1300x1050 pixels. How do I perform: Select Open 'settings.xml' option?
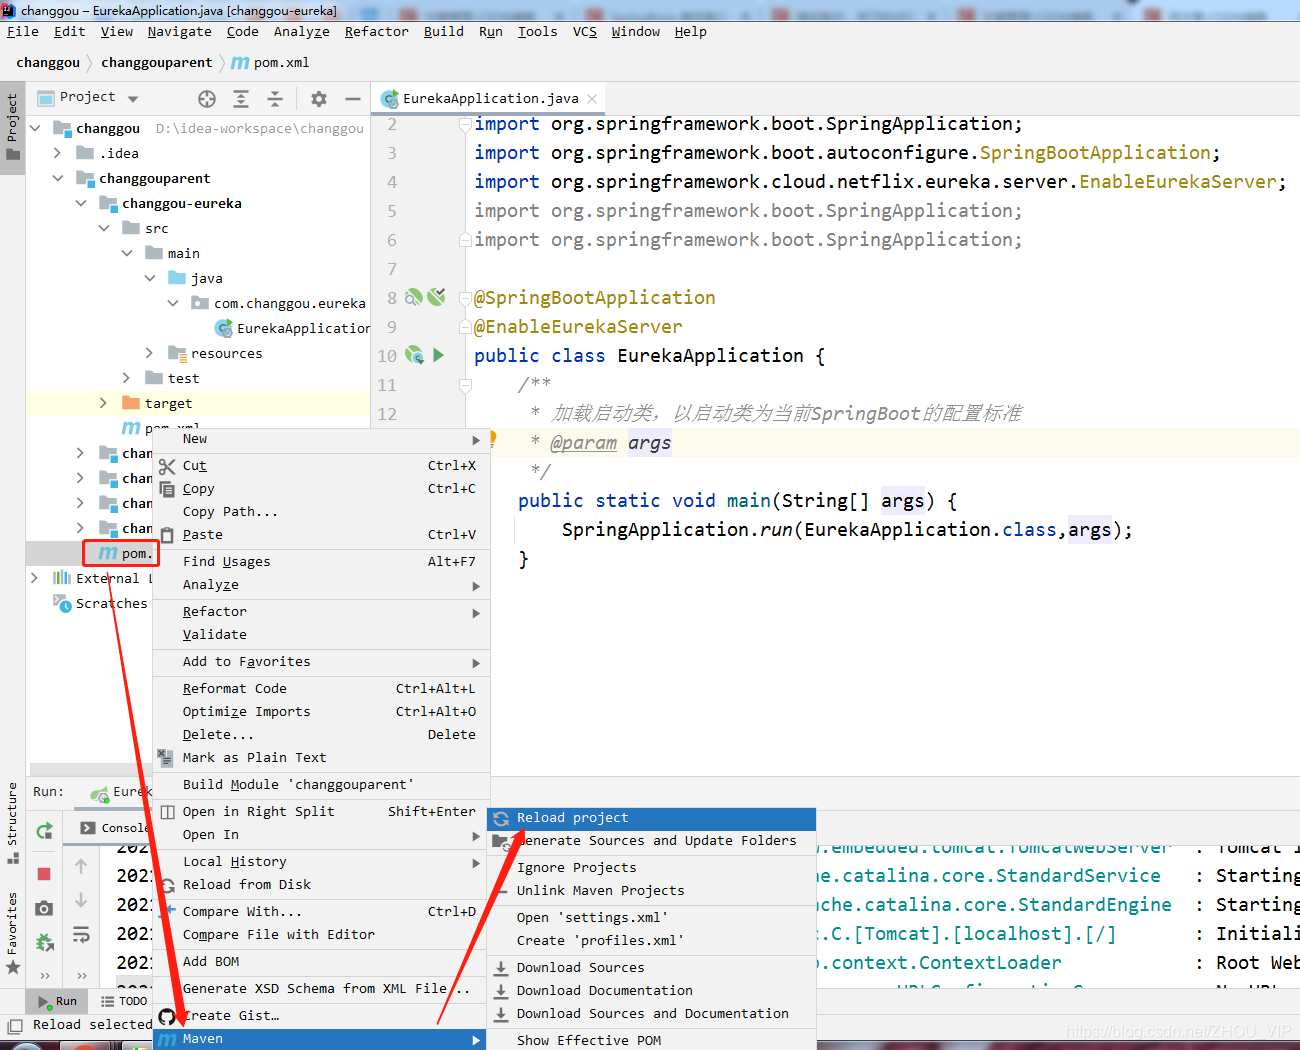[651, 918]
